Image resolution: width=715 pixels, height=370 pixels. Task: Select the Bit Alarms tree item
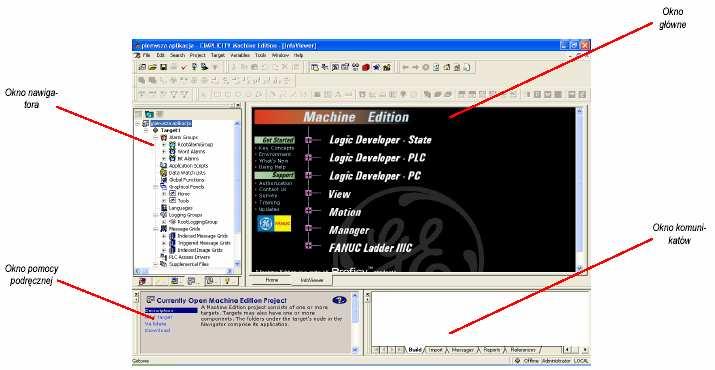[x=188, y=159]
